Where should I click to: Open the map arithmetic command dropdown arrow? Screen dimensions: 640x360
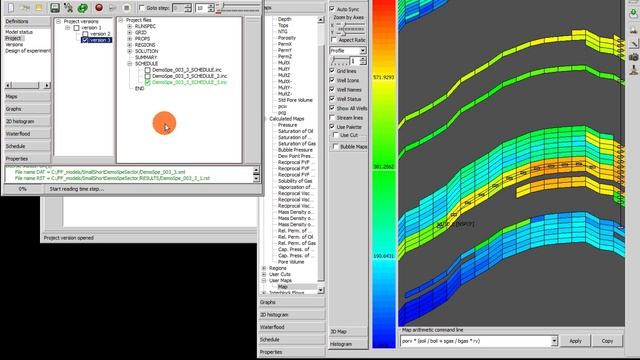tap(554, 341)
